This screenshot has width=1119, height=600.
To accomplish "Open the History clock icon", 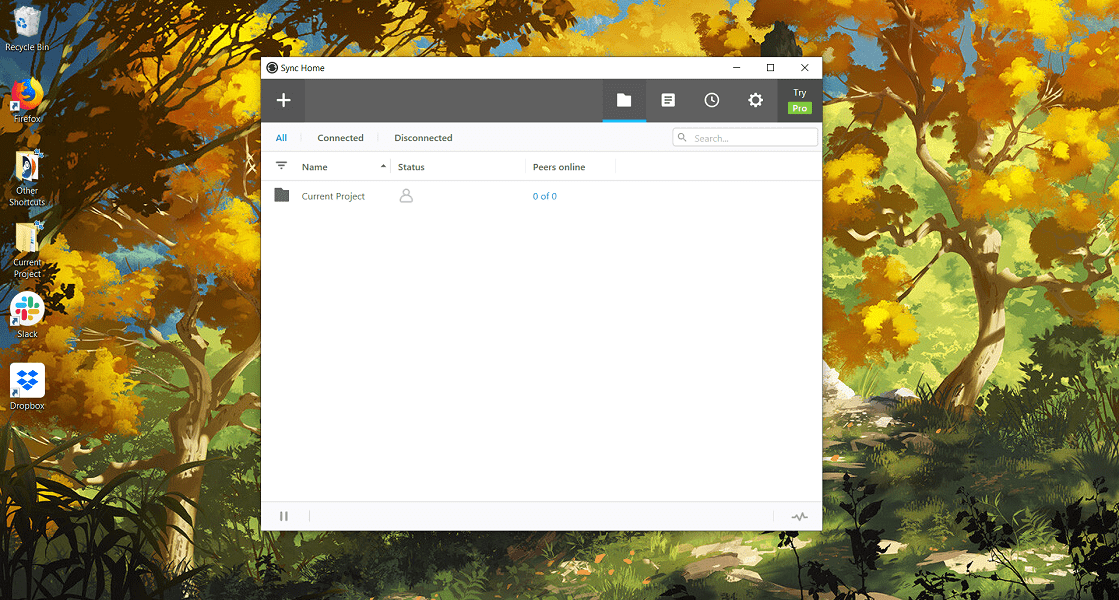I will 712,100.
